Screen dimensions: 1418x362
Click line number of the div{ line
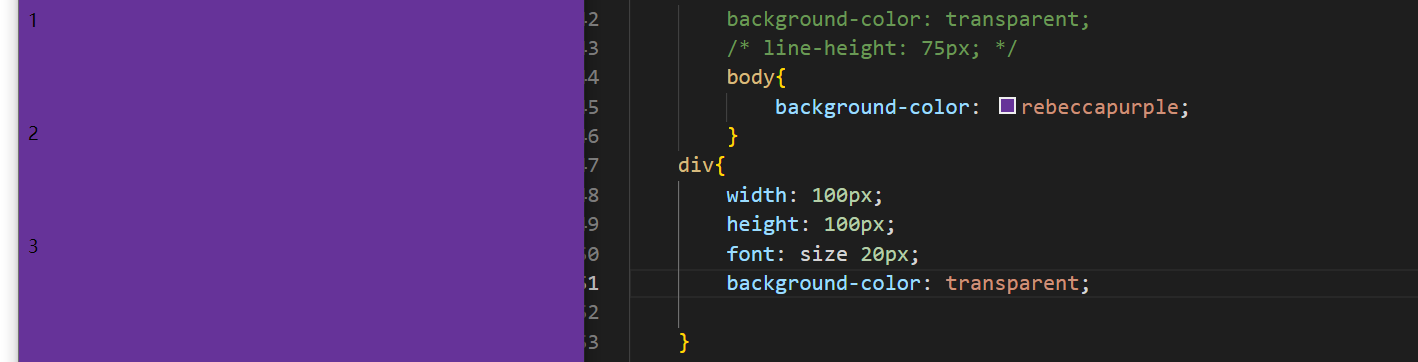click(591, 166)
